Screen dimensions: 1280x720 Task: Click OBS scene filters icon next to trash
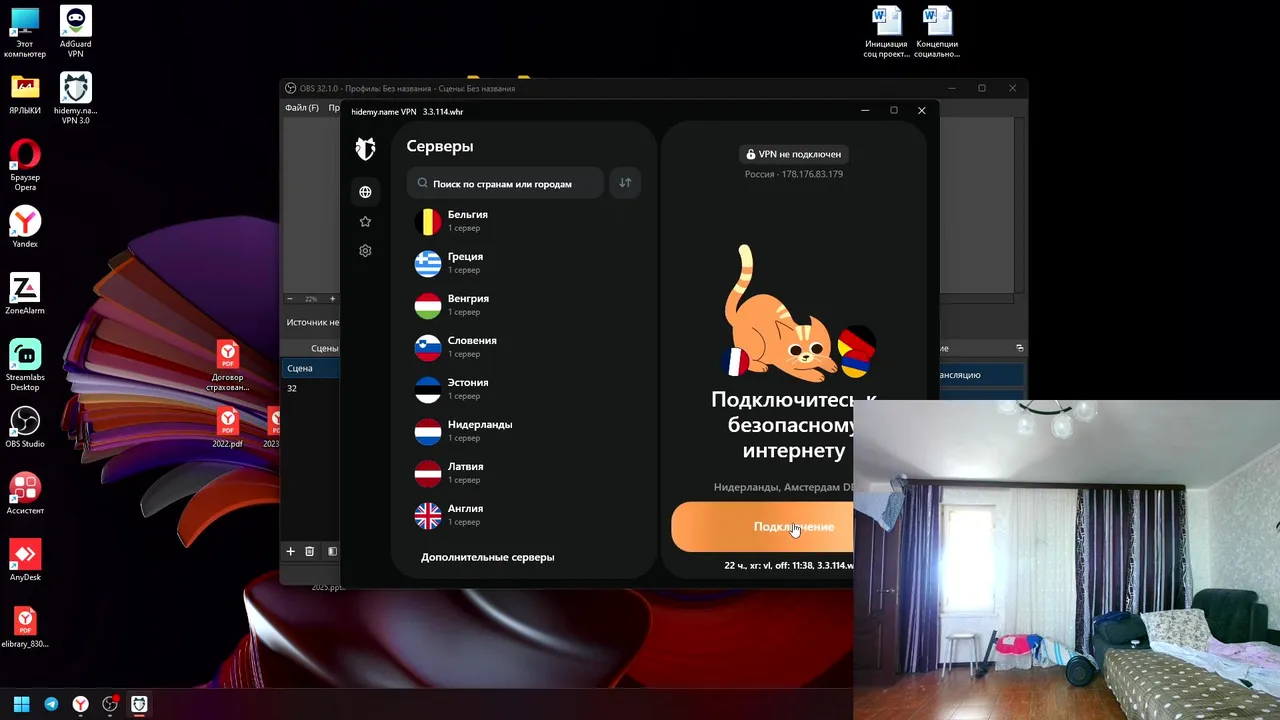point(333,551)
